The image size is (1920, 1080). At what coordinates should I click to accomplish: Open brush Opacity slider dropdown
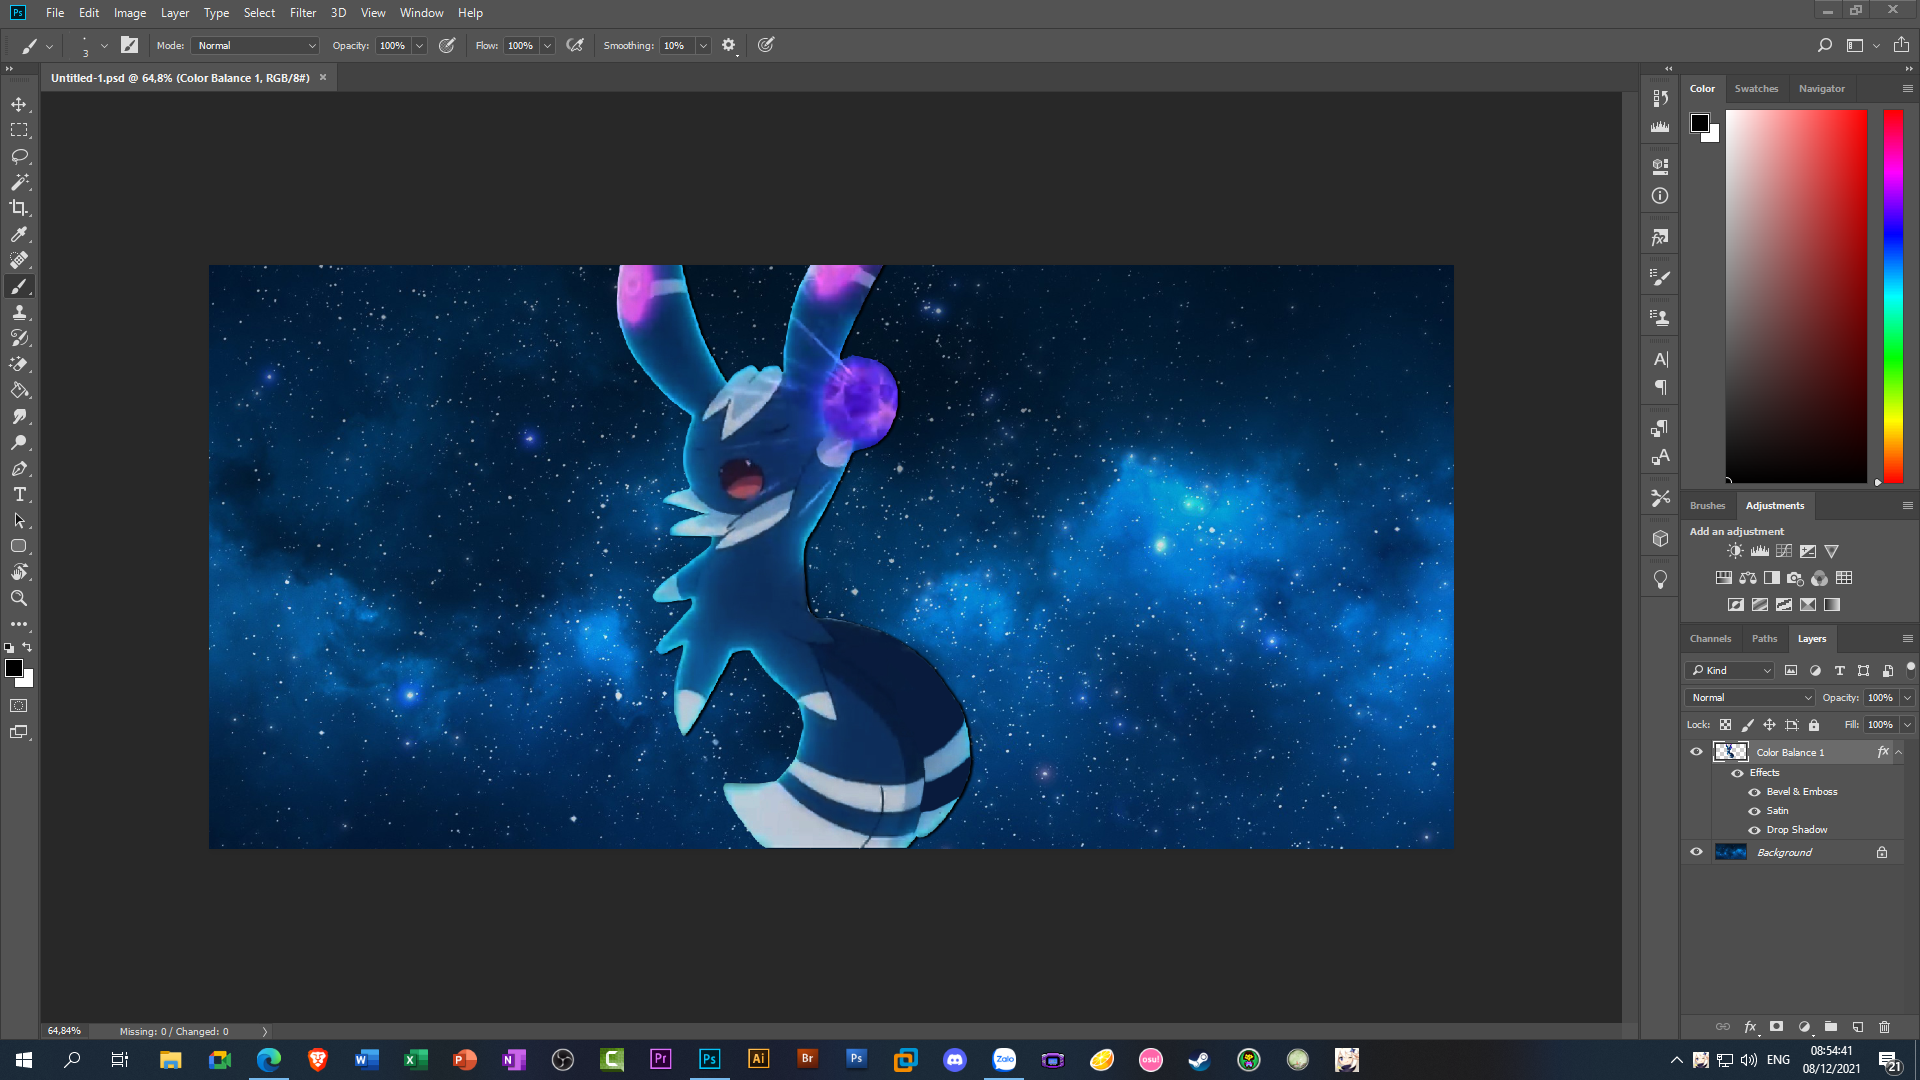point(420,45)
